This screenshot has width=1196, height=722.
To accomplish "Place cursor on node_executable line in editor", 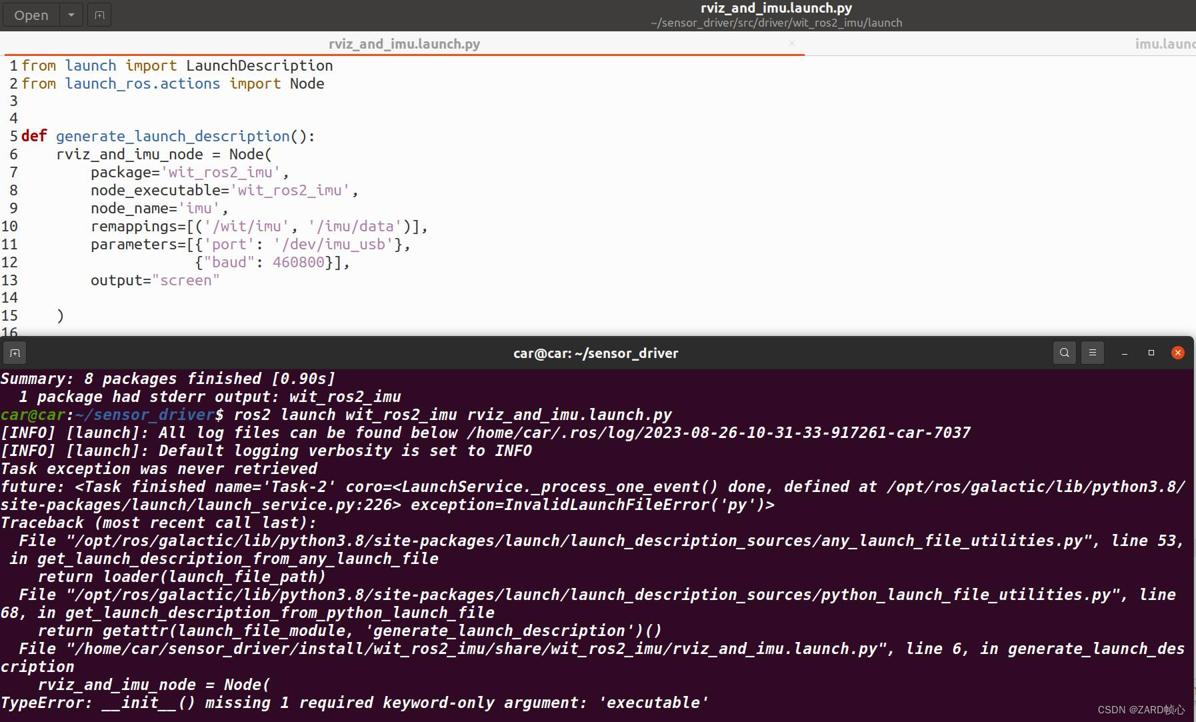I will point(223,190).
